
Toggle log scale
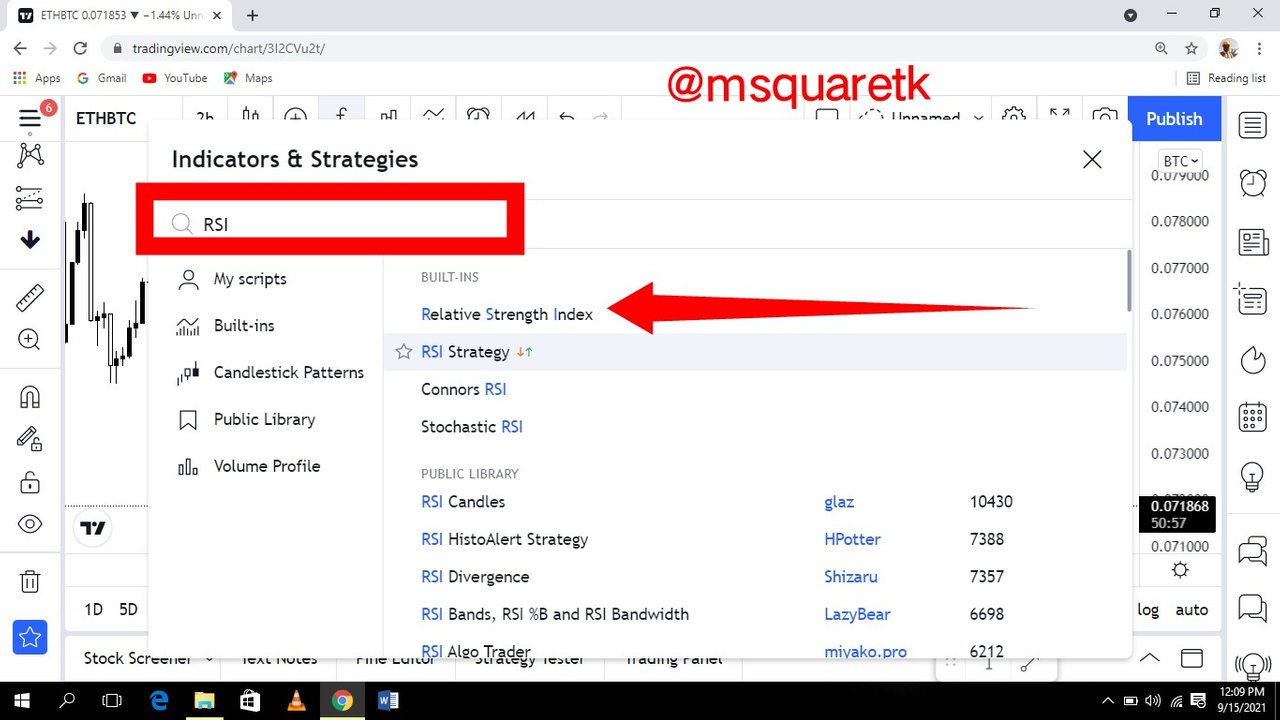(1148, 609)
